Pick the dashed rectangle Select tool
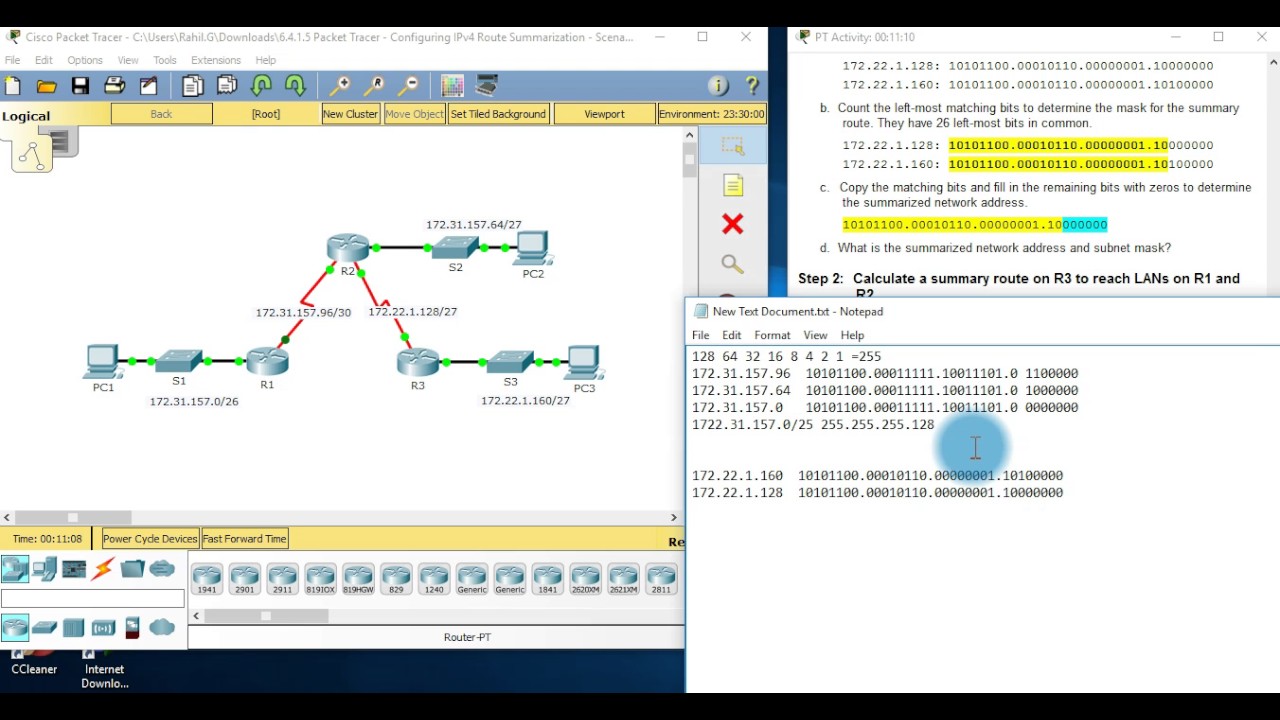The image size is (1280, 720). tap(733, 147)
